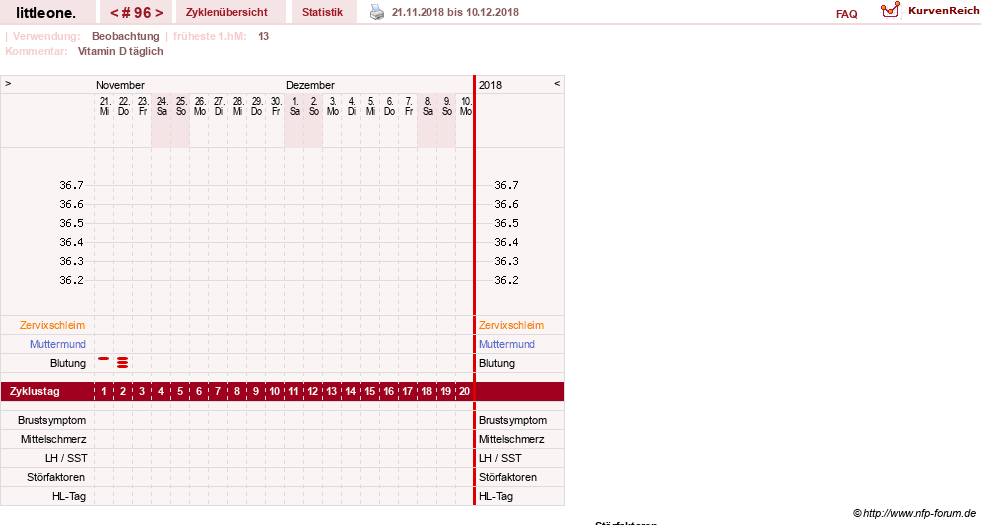Select date column 24. Sa

pos(161,106)
